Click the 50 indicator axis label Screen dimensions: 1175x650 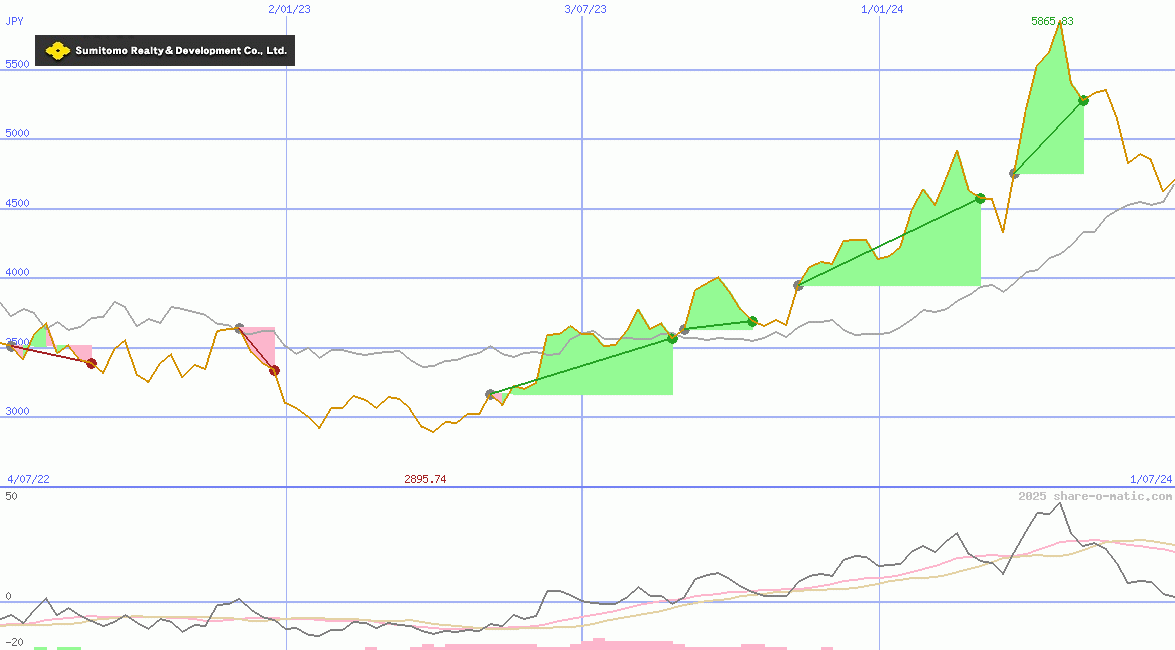pos(11,496)
